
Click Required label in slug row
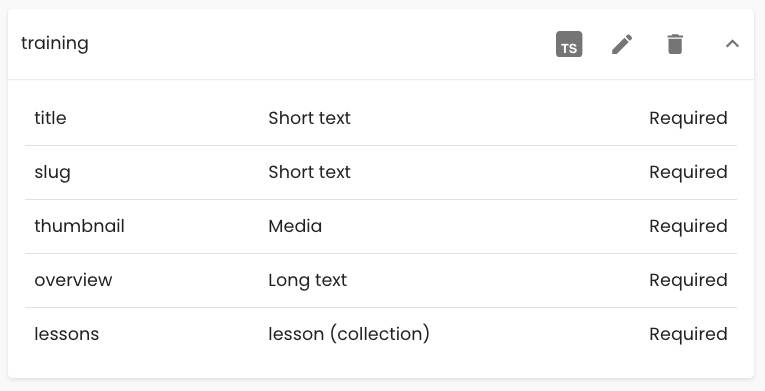pyautogui.click(x=688, y=172)
